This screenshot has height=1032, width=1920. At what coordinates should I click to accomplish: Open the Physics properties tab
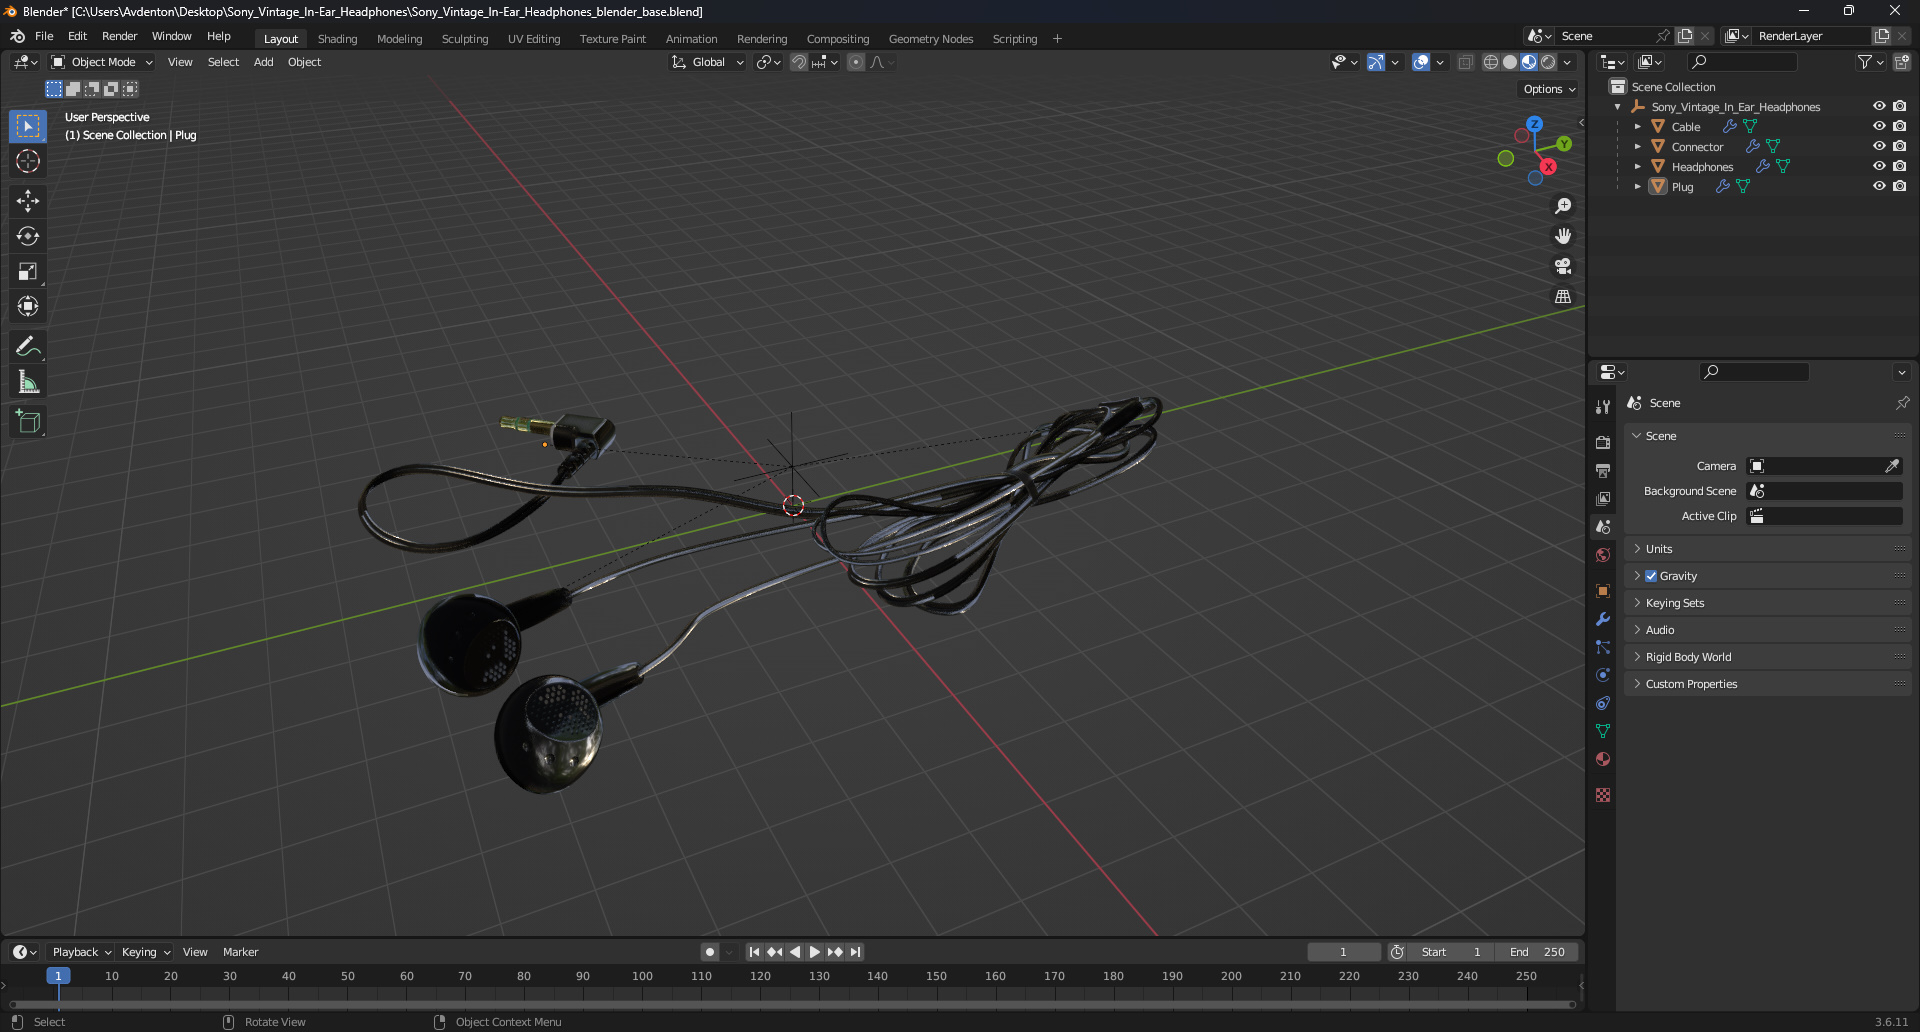pos(1603,675)
